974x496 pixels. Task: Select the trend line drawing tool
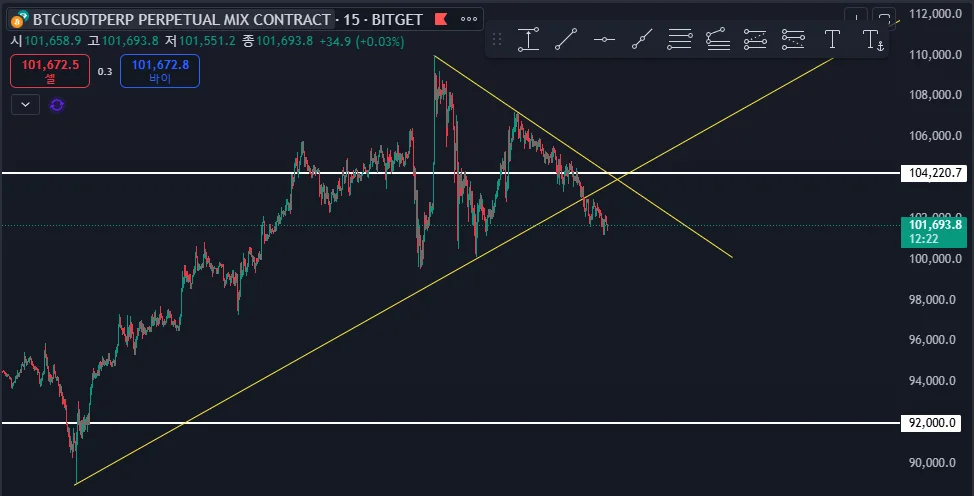566,39
